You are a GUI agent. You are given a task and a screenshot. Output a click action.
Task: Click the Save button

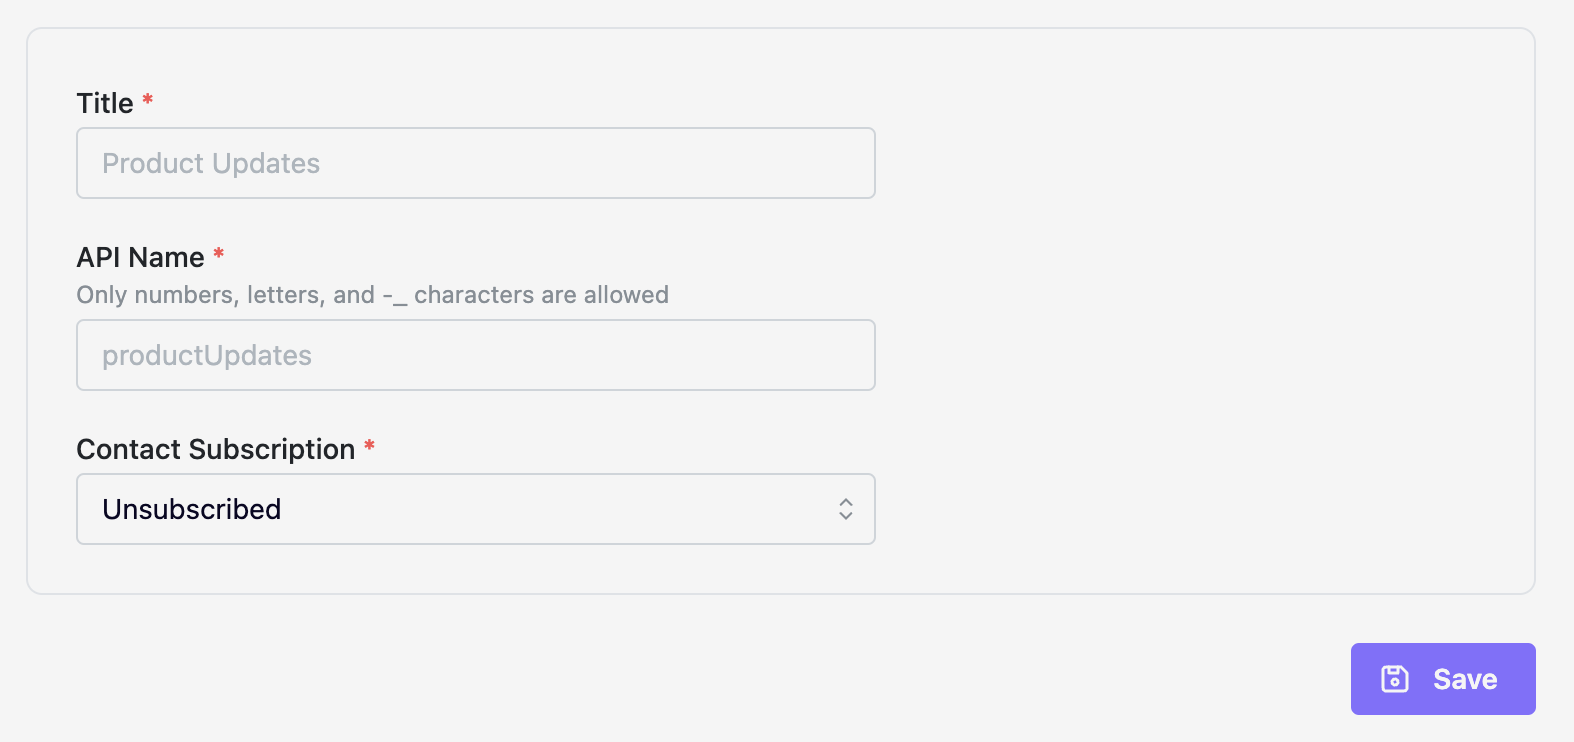pyautogui.click(x=1443, y=678)
